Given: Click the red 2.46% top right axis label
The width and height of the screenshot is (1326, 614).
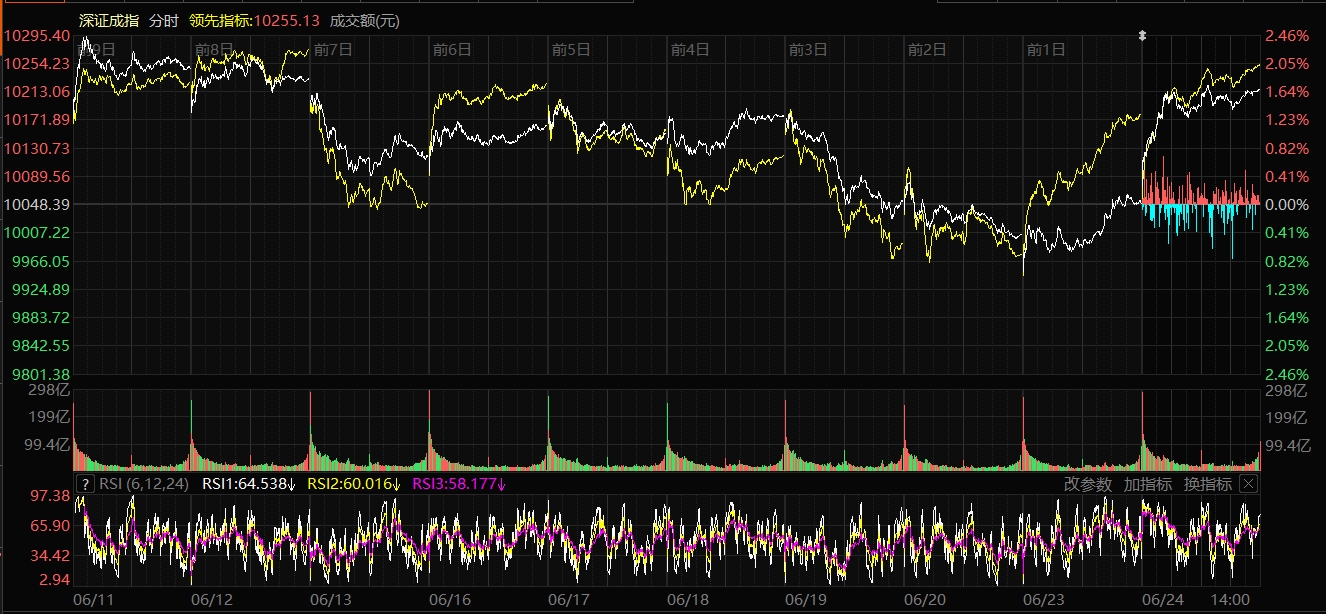Looking at the screenshot, I should click(1287, 35).
